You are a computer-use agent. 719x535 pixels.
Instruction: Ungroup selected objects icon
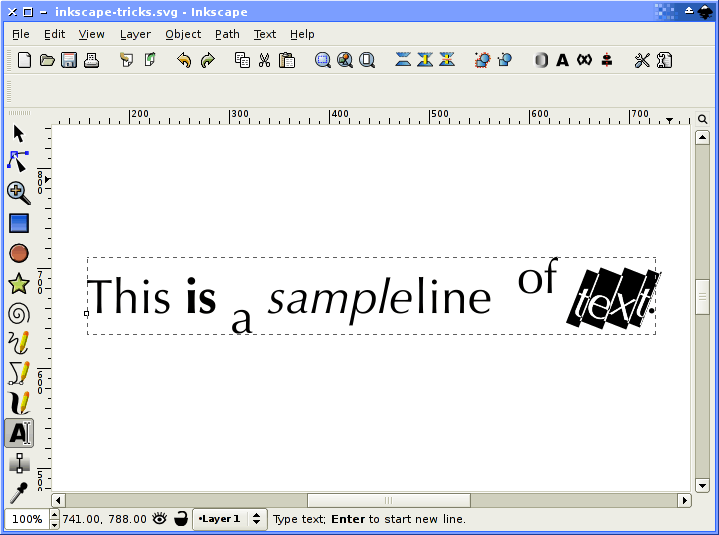pyautogui.click(x=505, y=60)
